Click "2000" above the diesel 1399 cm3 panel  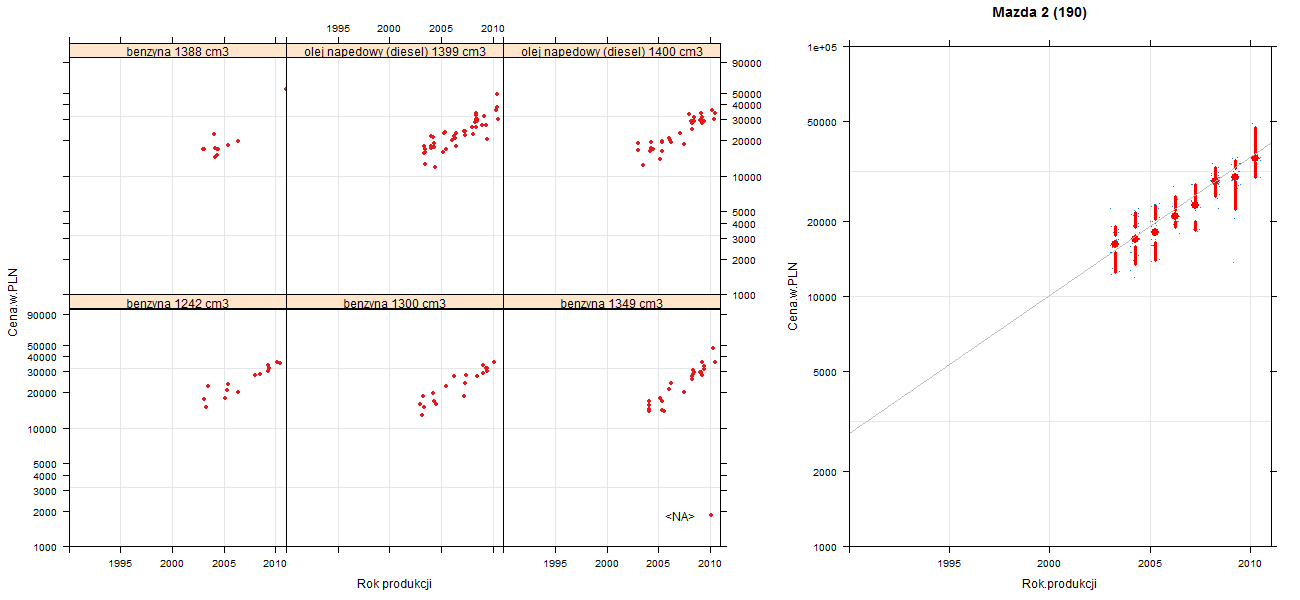(389, 28)
